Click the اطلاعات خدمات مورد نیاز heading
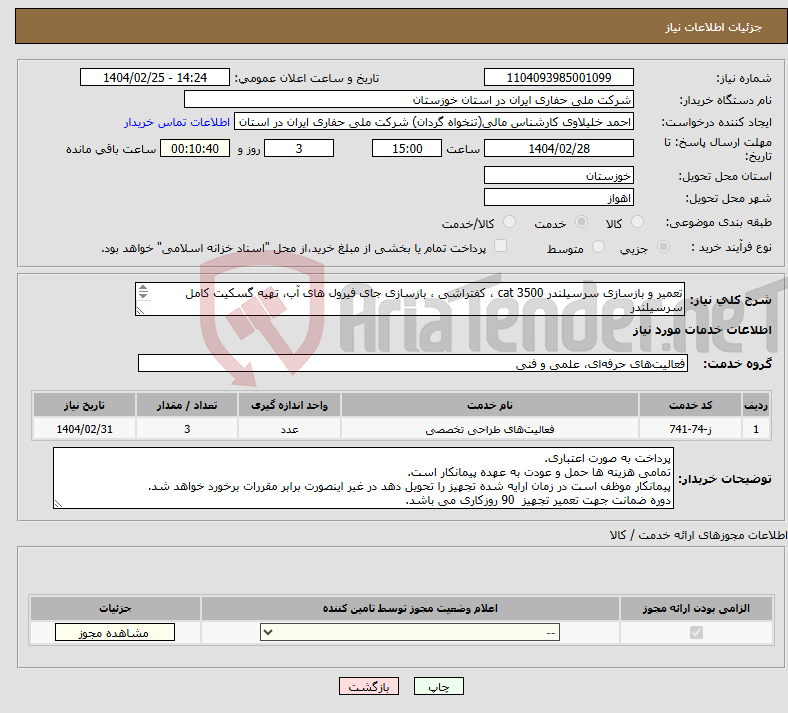 click(702, 330)
